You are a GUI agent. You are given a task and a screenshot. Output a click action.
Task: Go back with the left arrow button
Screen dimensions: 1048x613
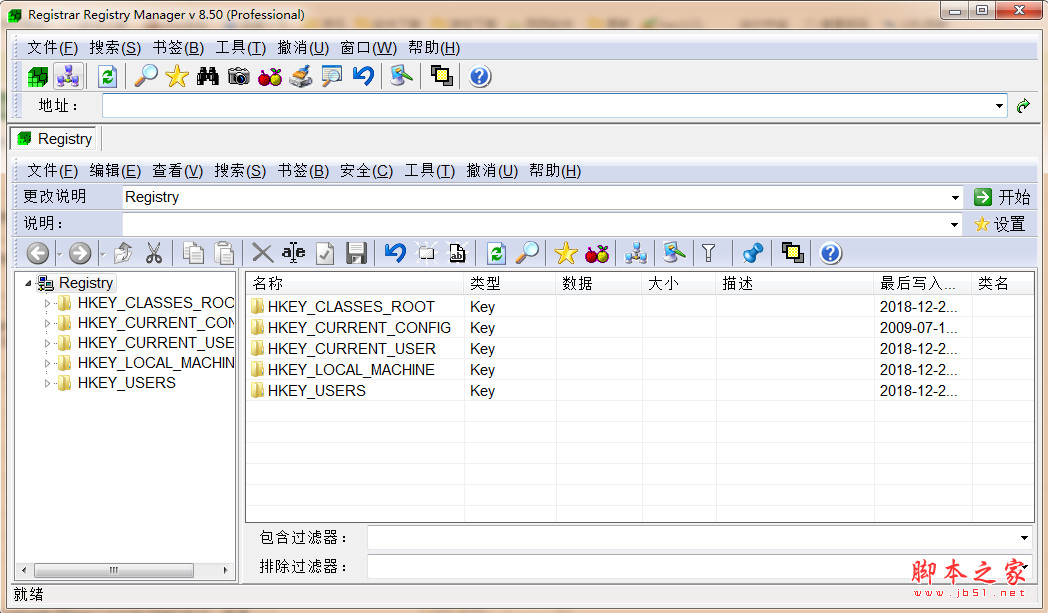click(x=38, y=253)
